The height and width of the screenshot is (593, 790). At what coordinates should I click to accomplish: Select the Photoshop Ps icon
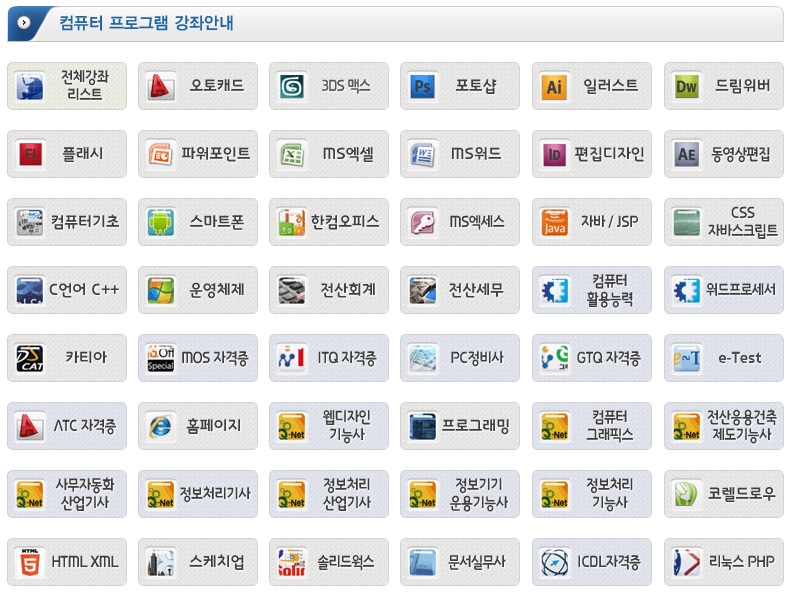tap(423, 86)
